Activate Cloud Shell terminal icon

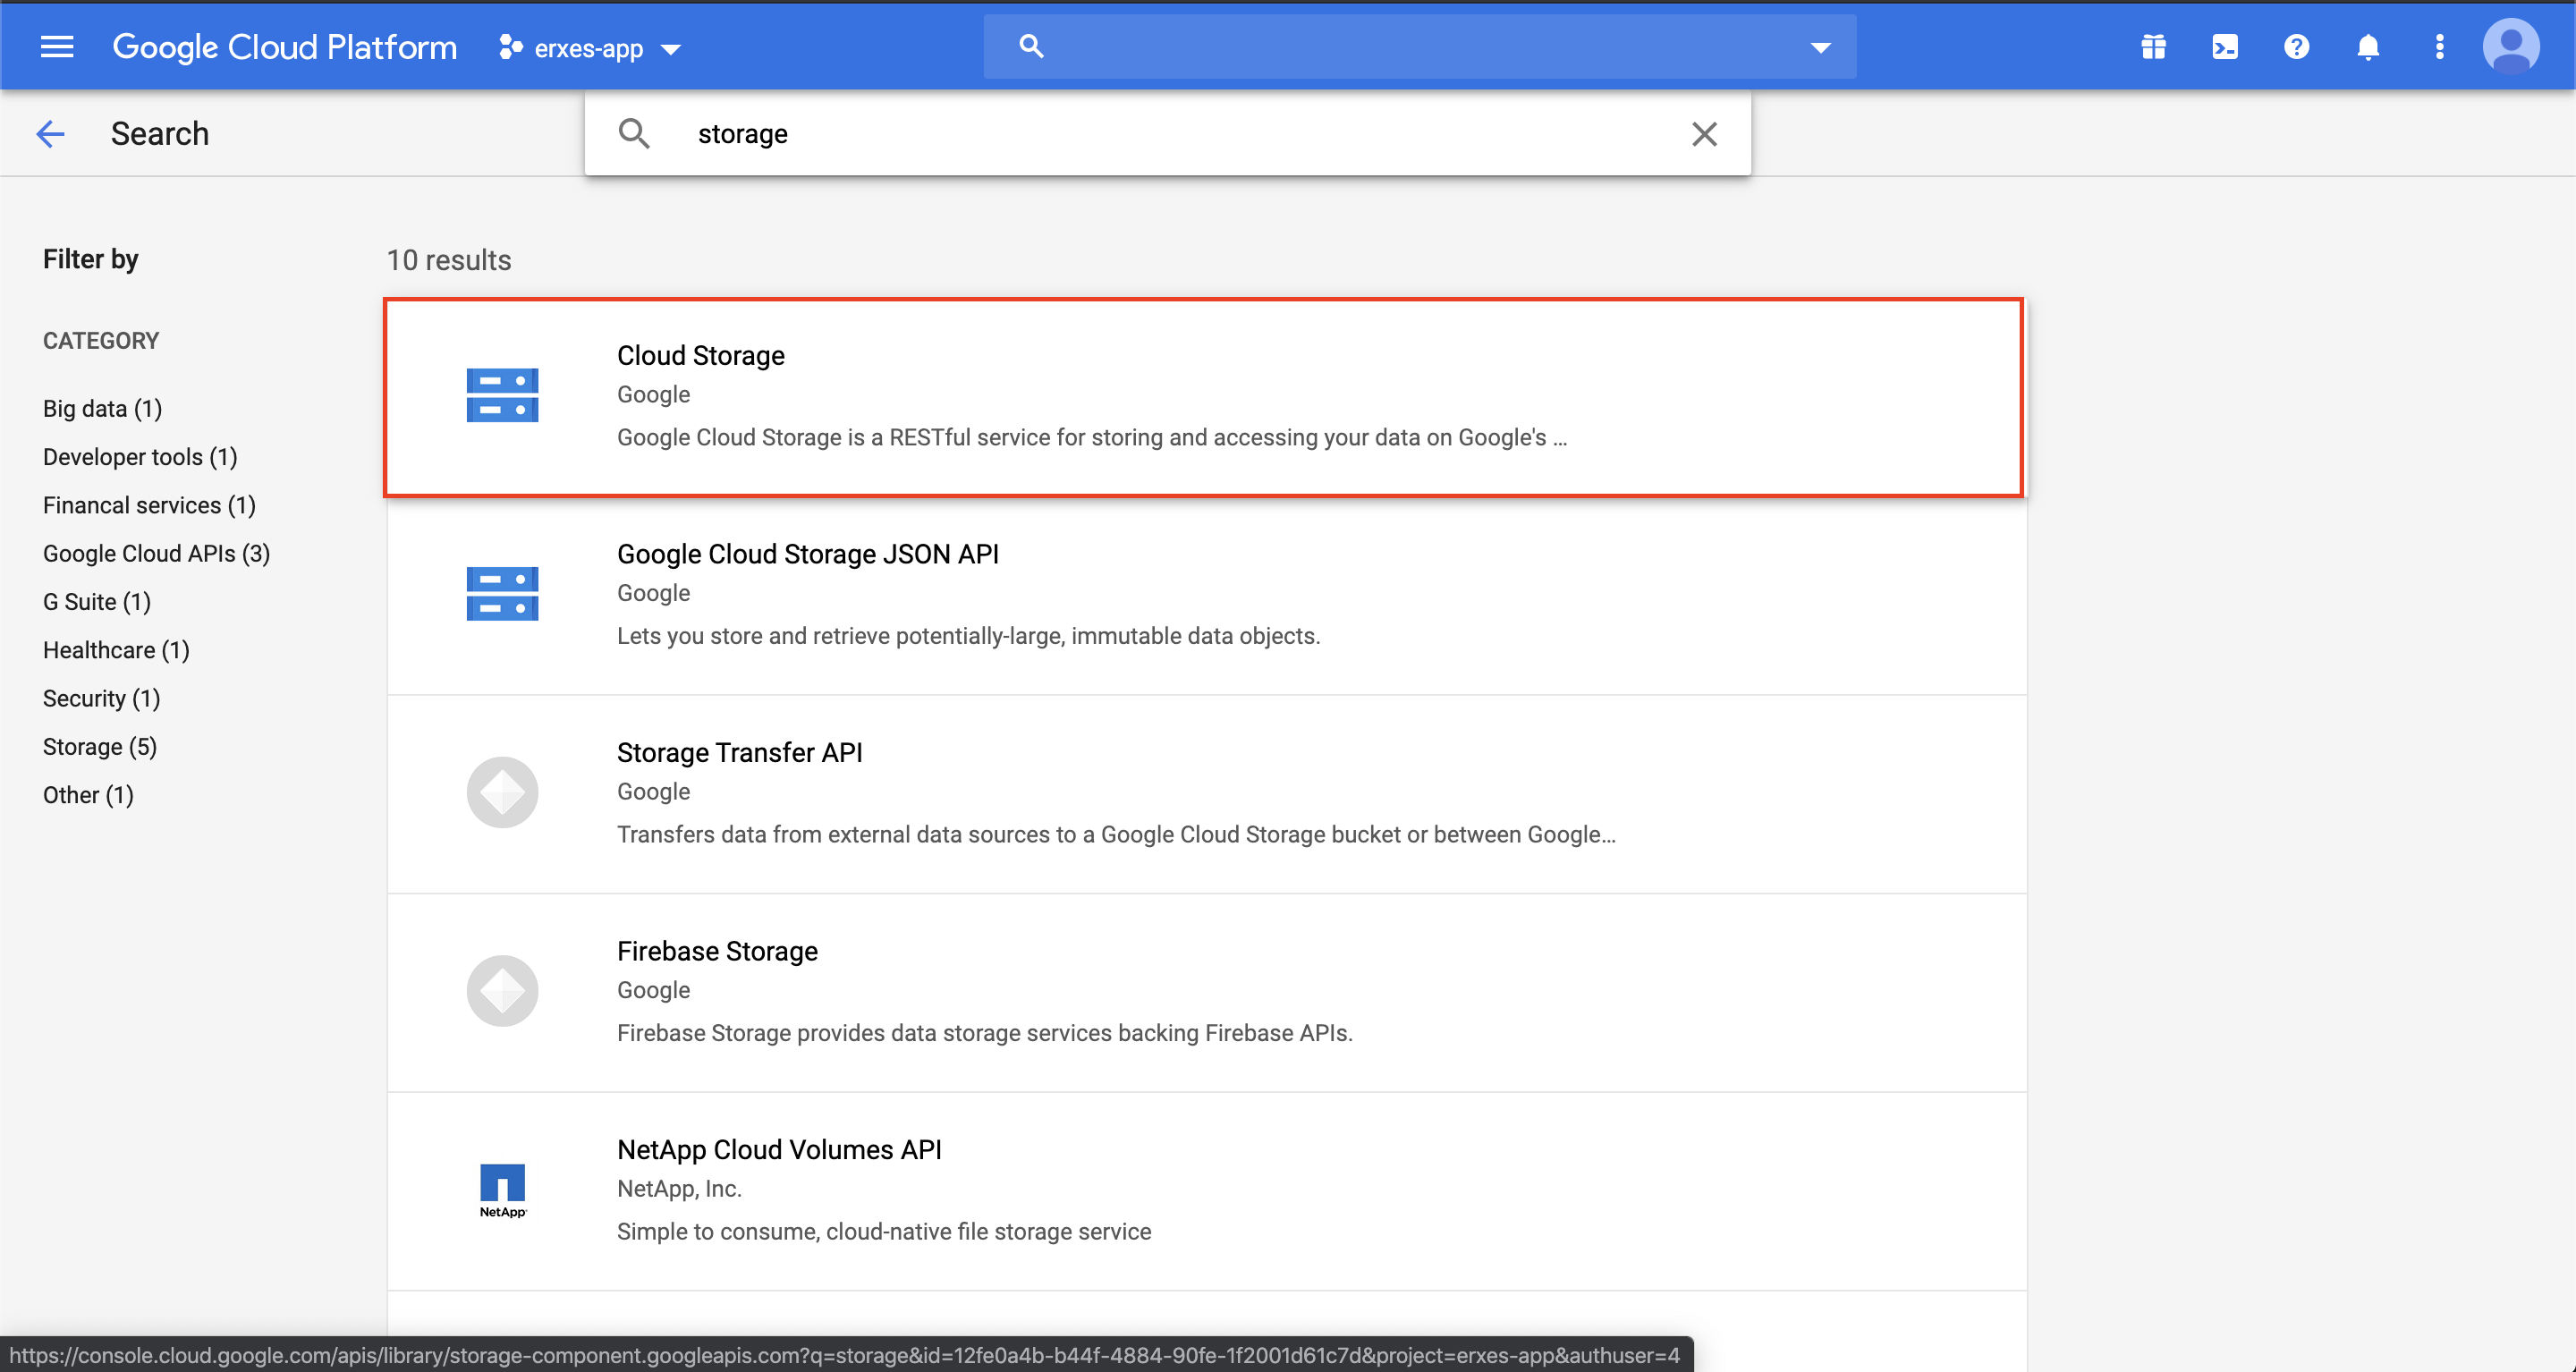(x=2225, y=47)
